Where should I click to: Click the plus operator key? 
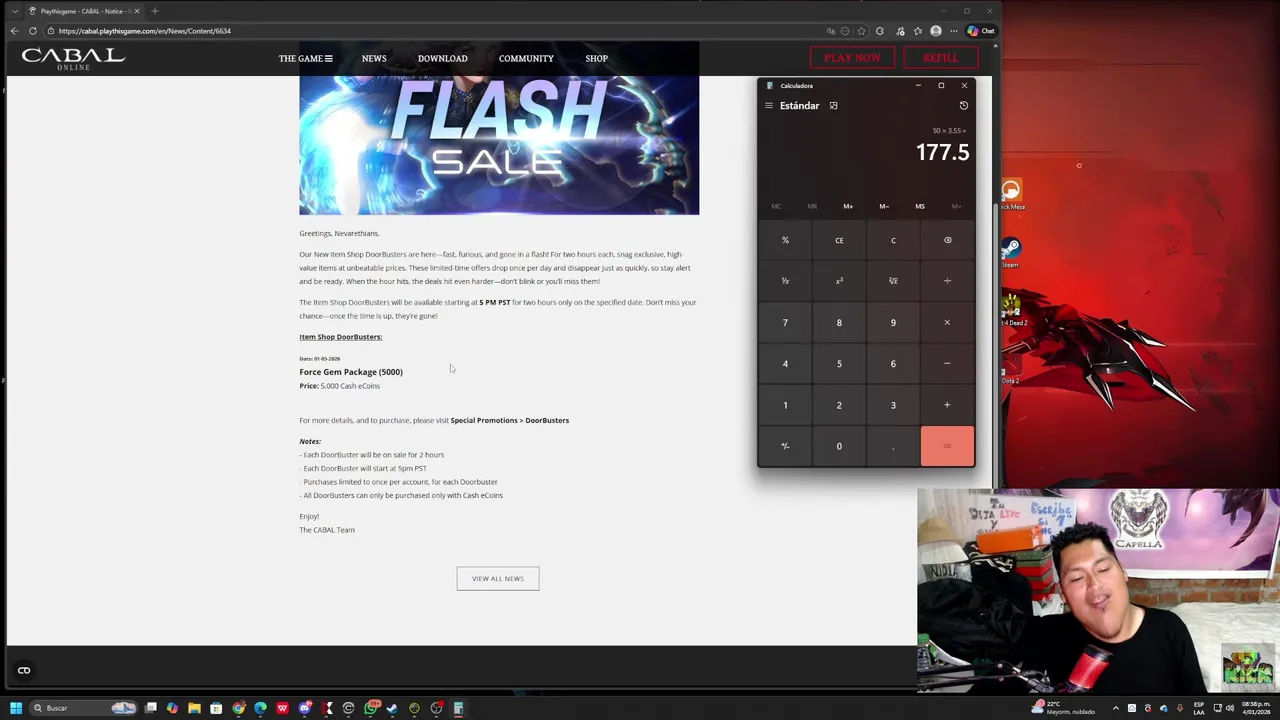(x=947, y=405)
